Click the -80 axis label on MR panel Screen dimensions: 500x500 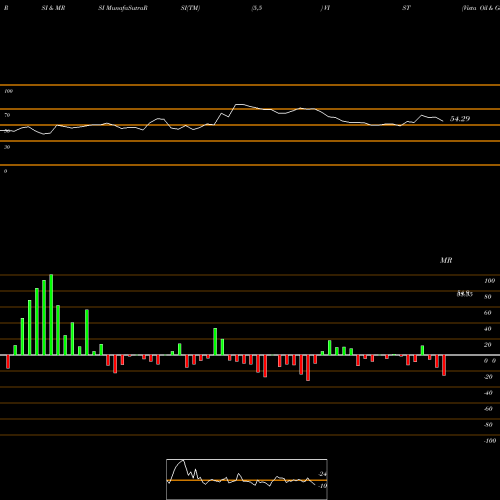(x=488, y=425)
